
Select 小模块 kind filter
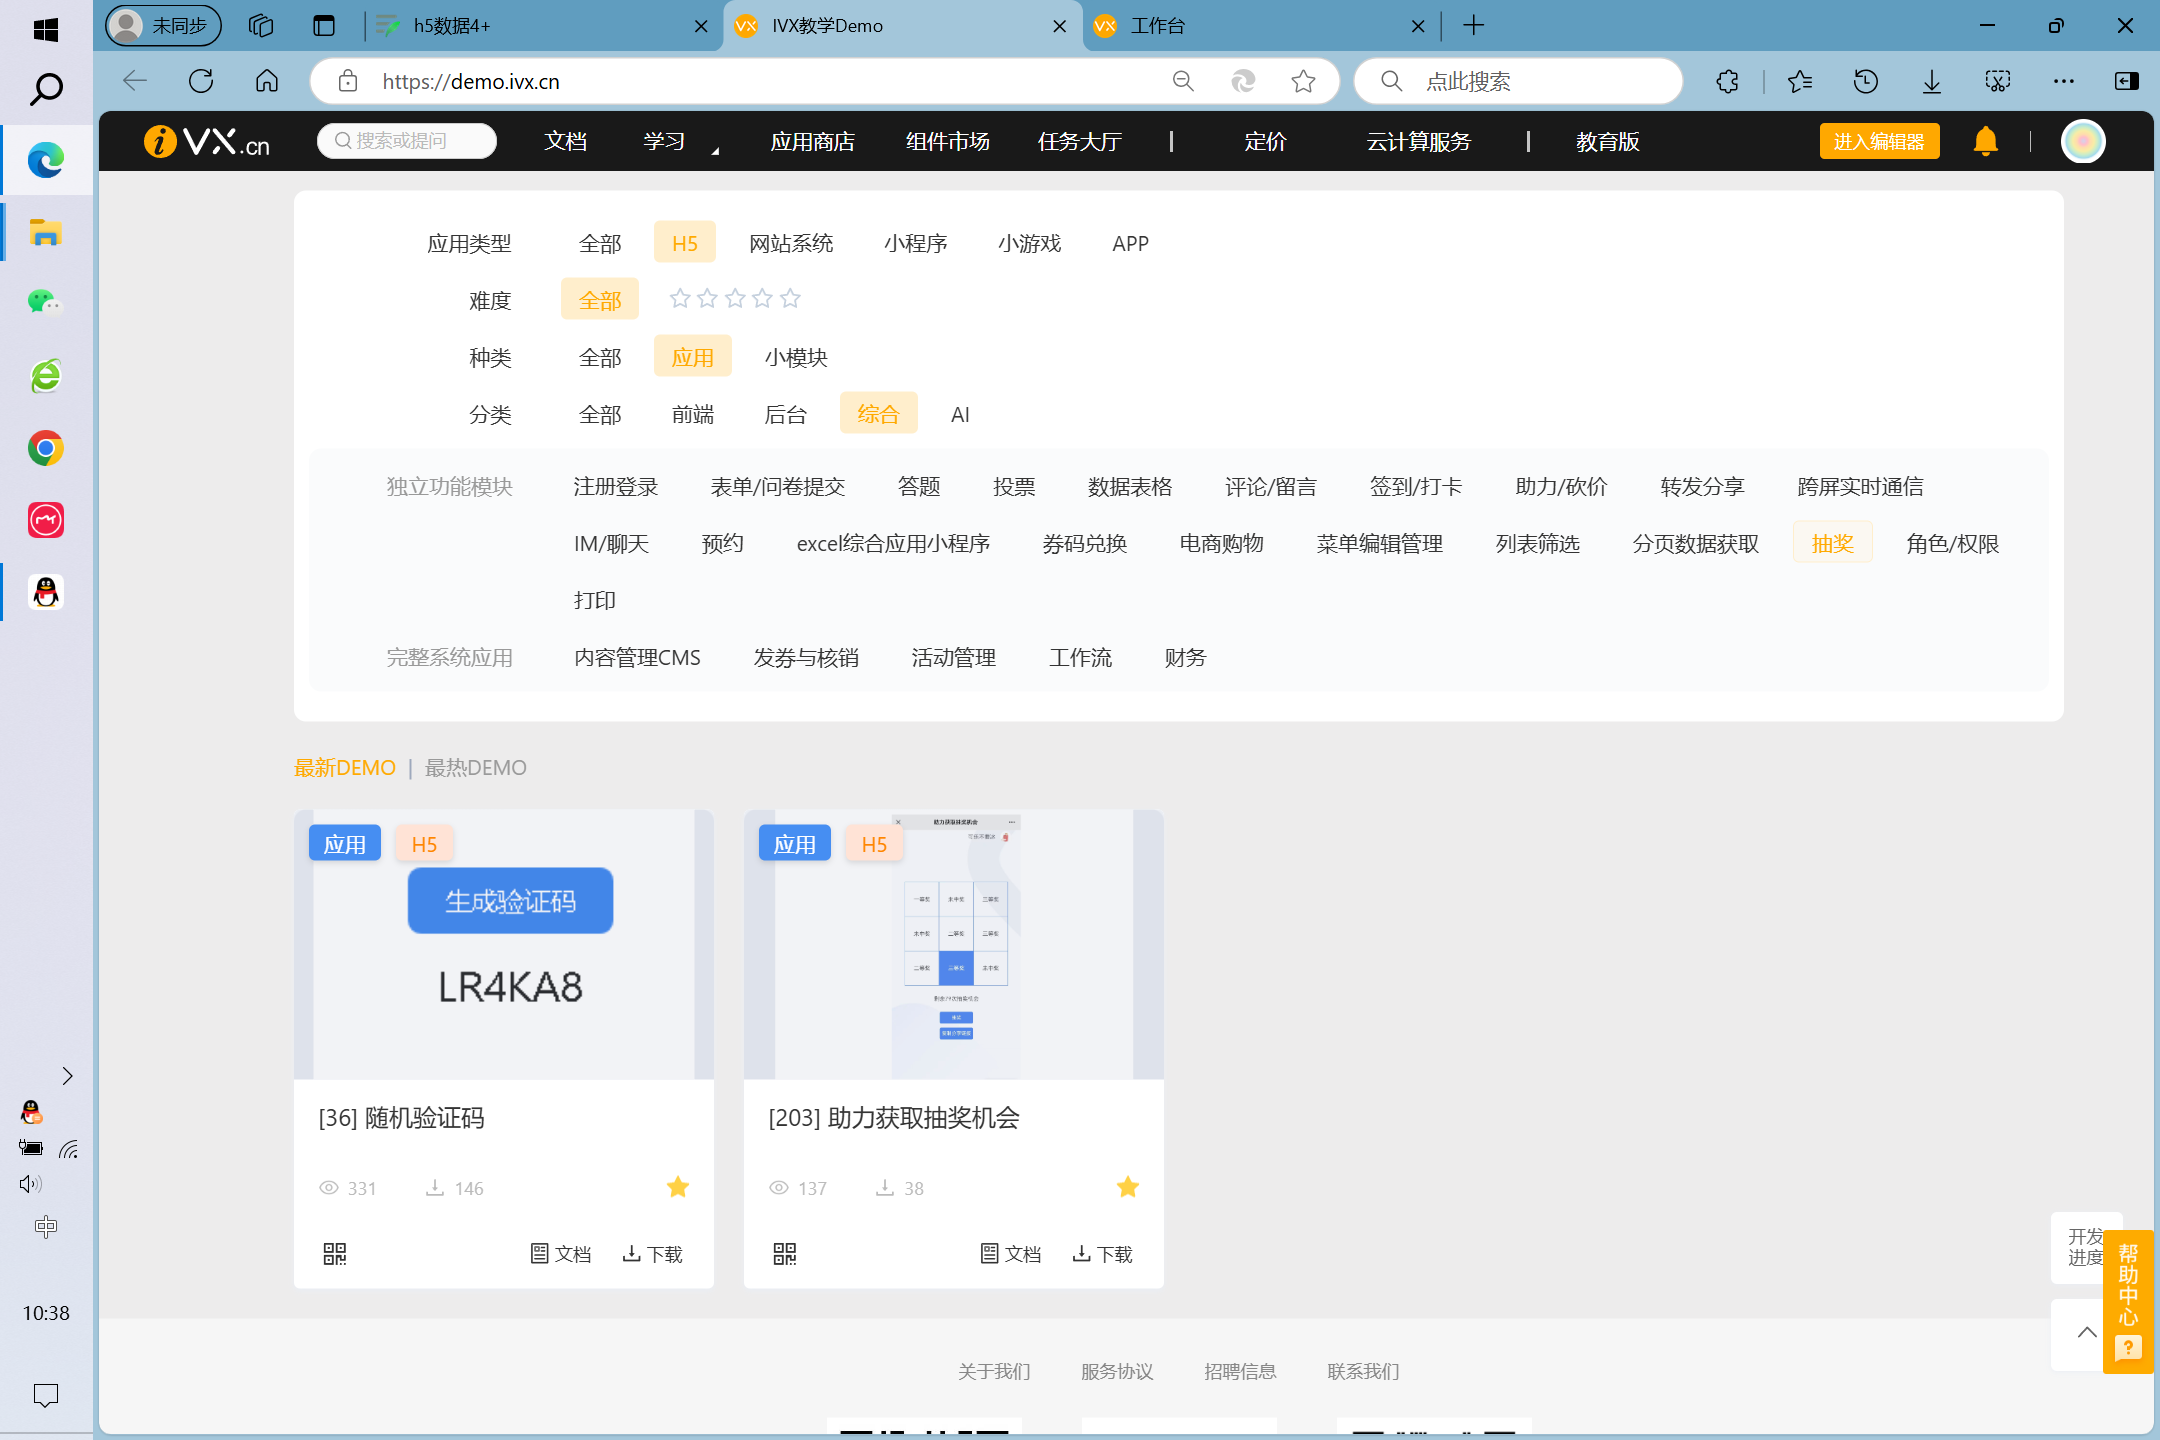796,357
